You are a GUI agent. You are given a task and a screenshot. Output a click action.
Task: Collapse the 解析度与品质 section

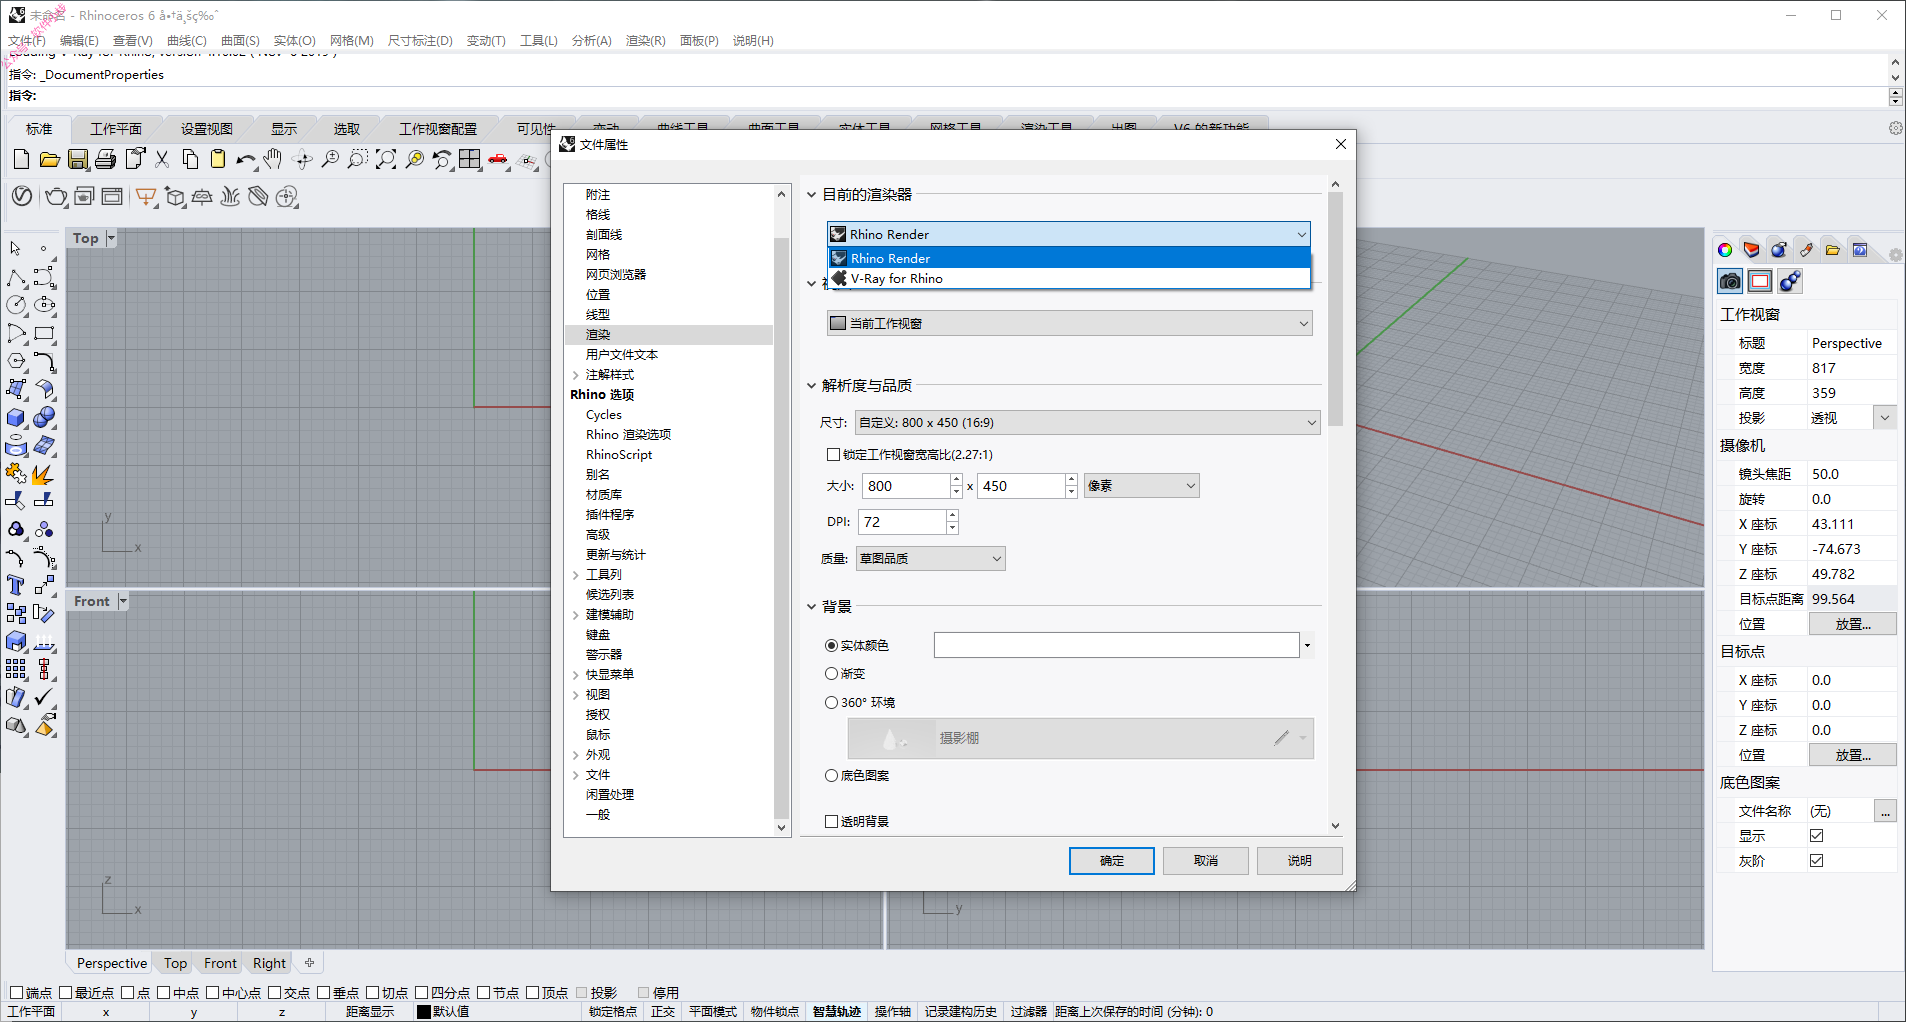click(x=811, y=386)
